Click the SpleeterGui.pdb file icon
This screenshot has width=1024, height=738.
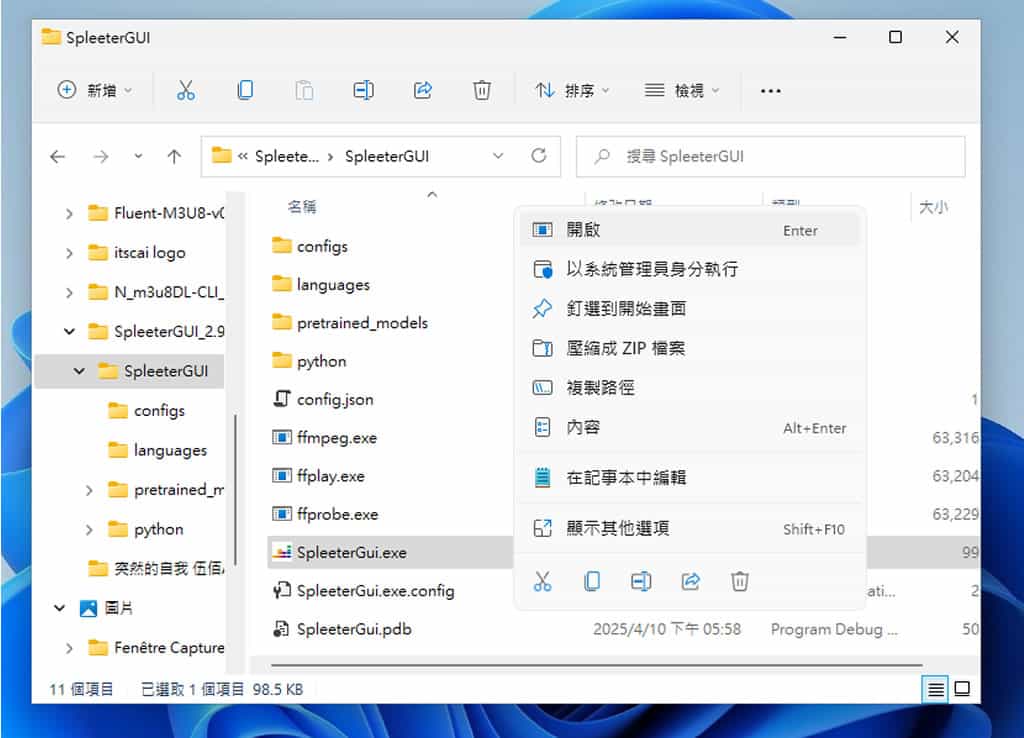[281, 629]
